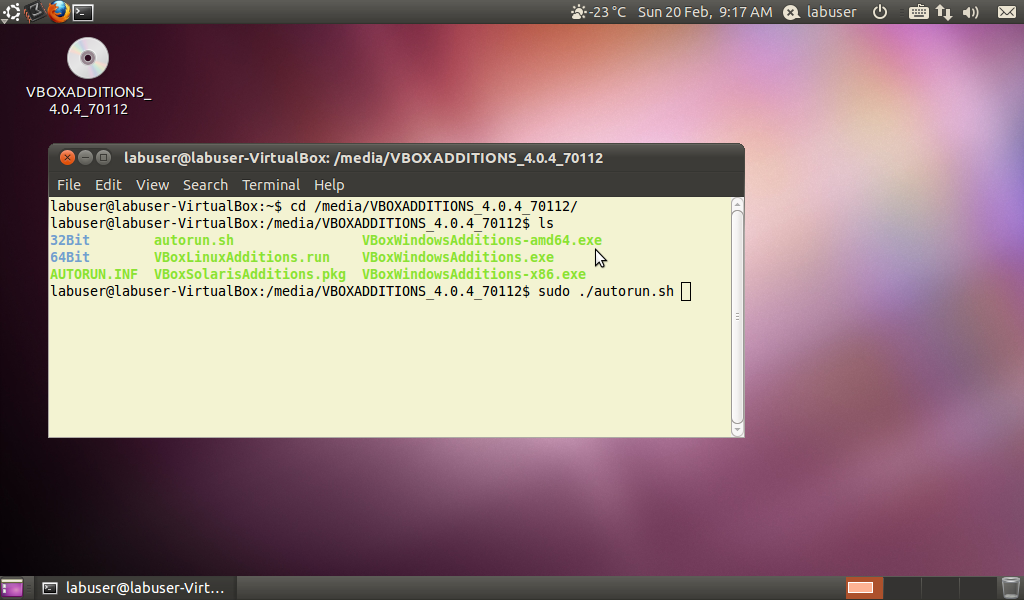Click the AUTORUN.INF file name

click(x=94, y=274)
